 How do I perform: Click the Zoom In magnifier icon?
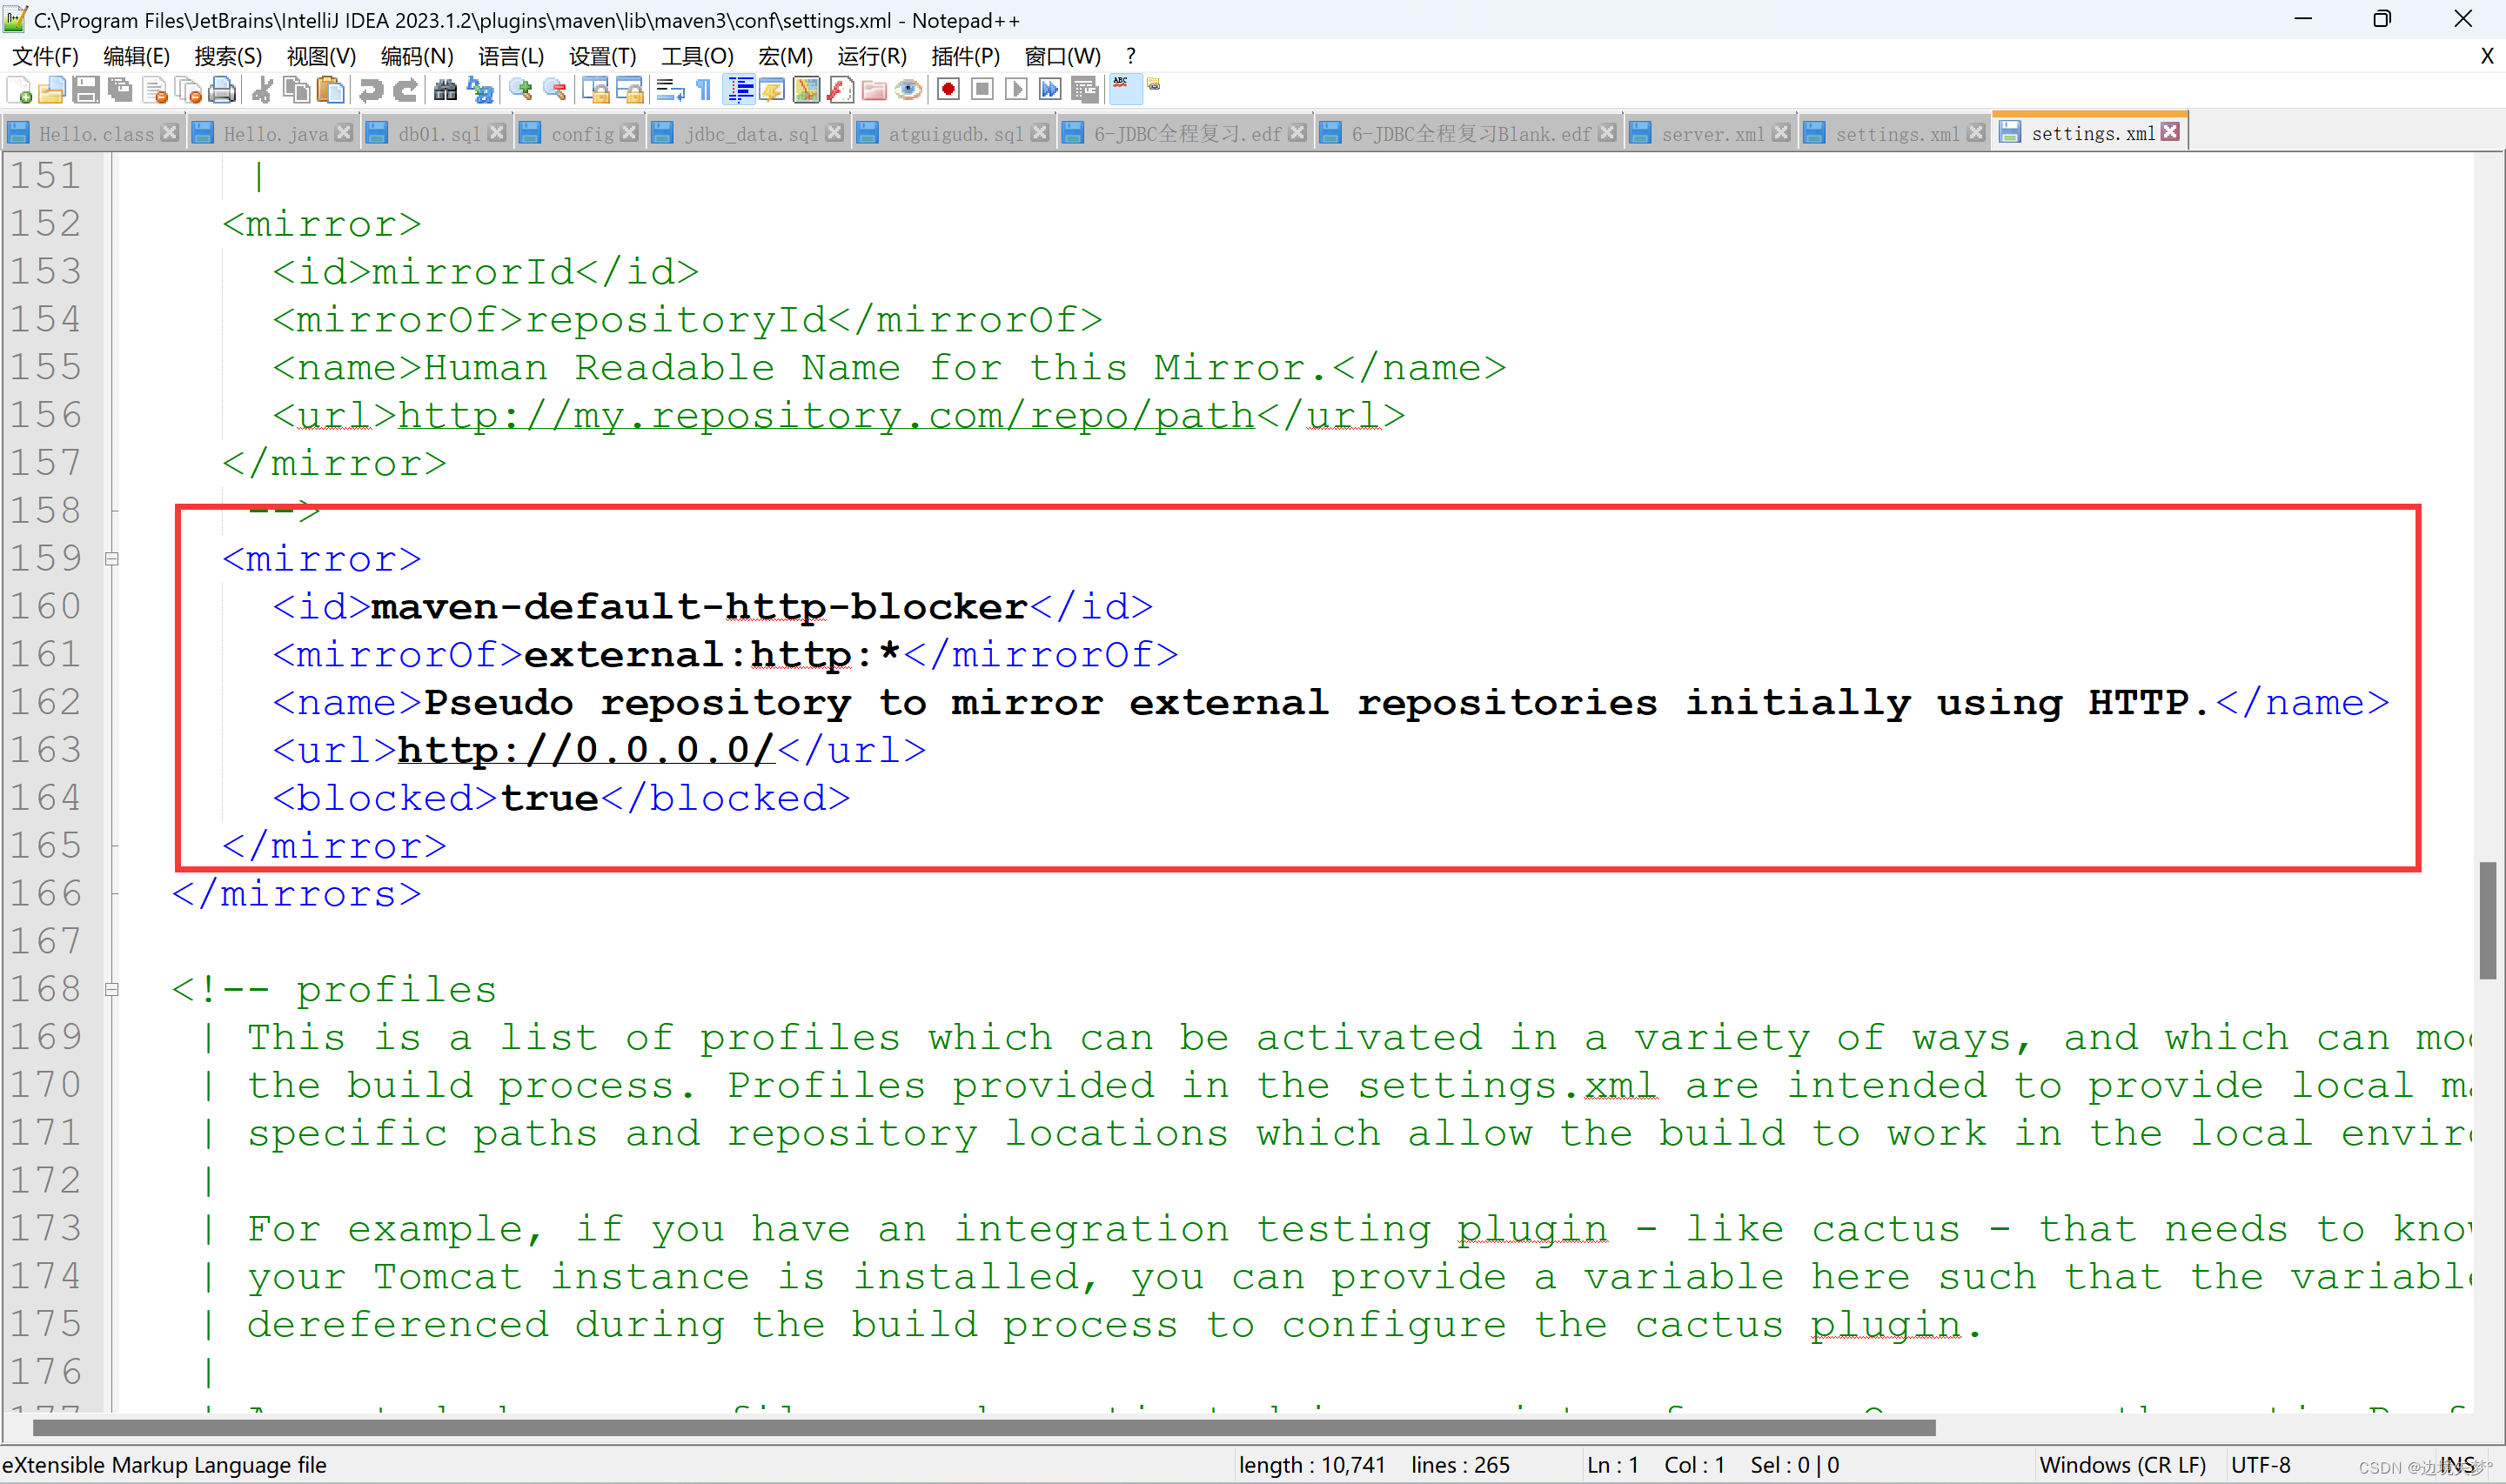click(x=520, y=90)
